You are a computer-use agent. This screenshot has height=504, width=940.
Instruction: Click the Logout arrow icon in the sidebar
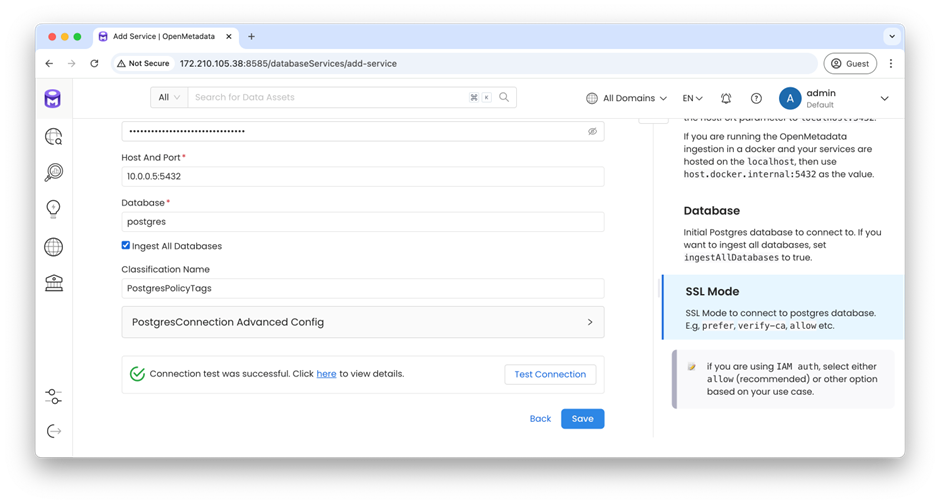click(x=53, y=431)
